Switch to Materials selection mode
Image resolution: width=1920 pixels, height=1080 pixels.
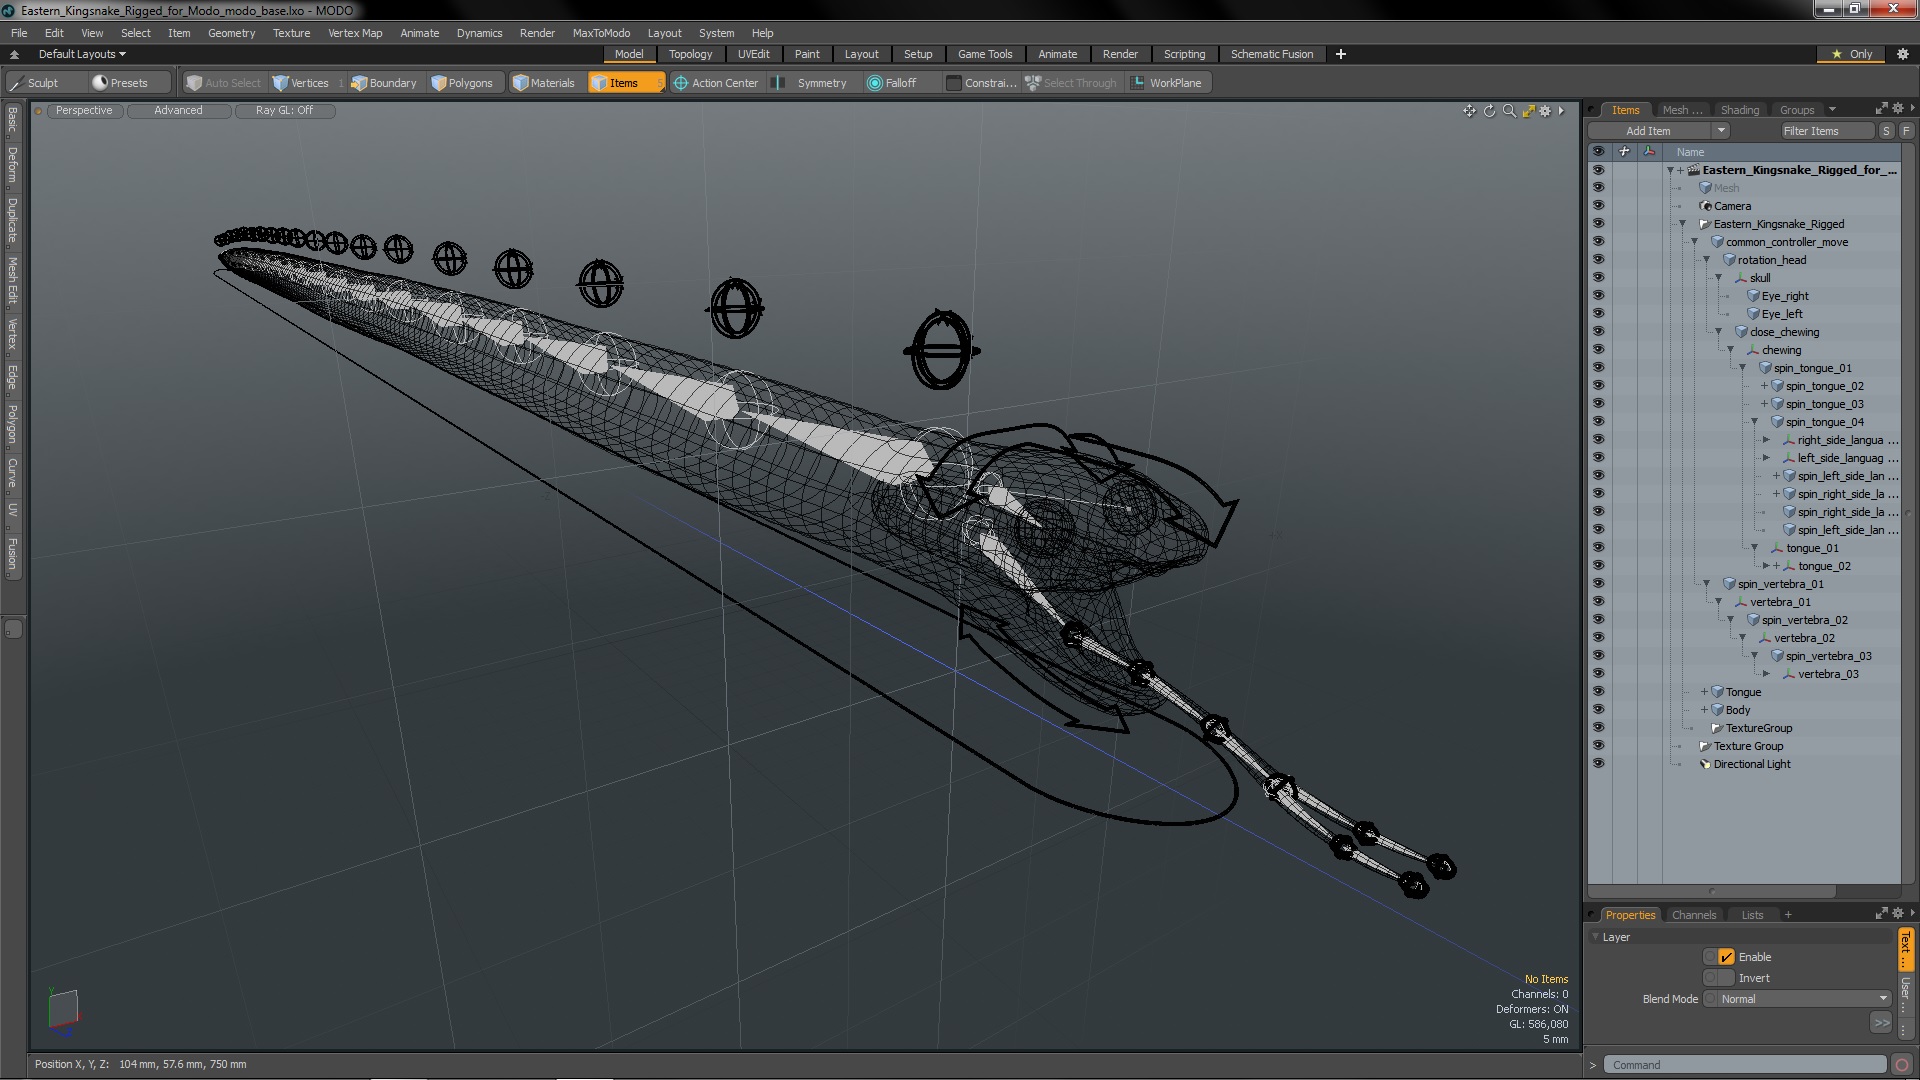click(544, 83)
